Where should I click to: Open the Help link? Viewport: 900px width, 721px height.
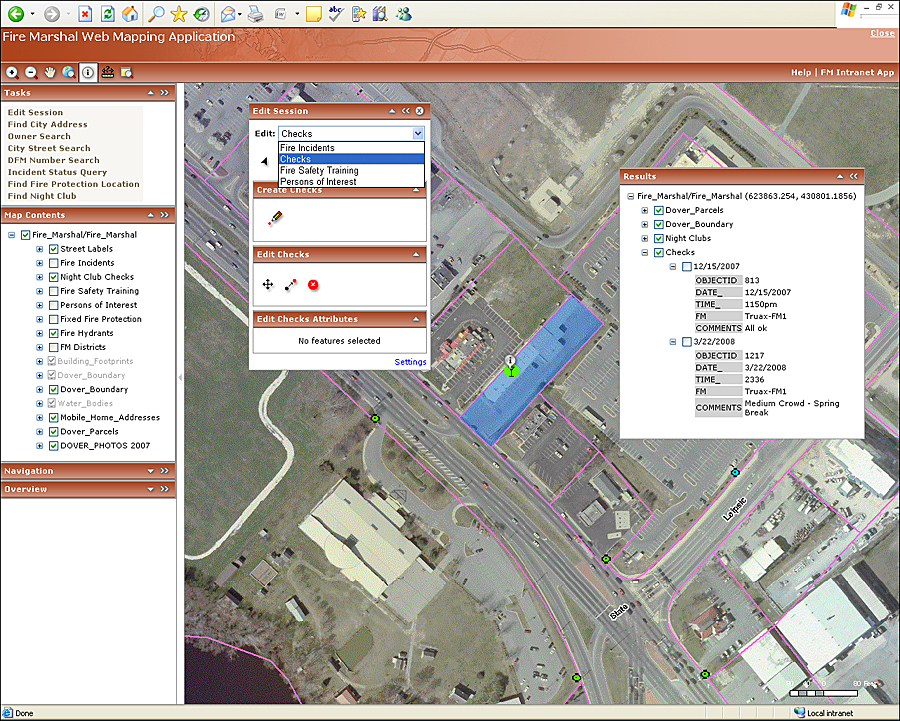coord(800,73)
